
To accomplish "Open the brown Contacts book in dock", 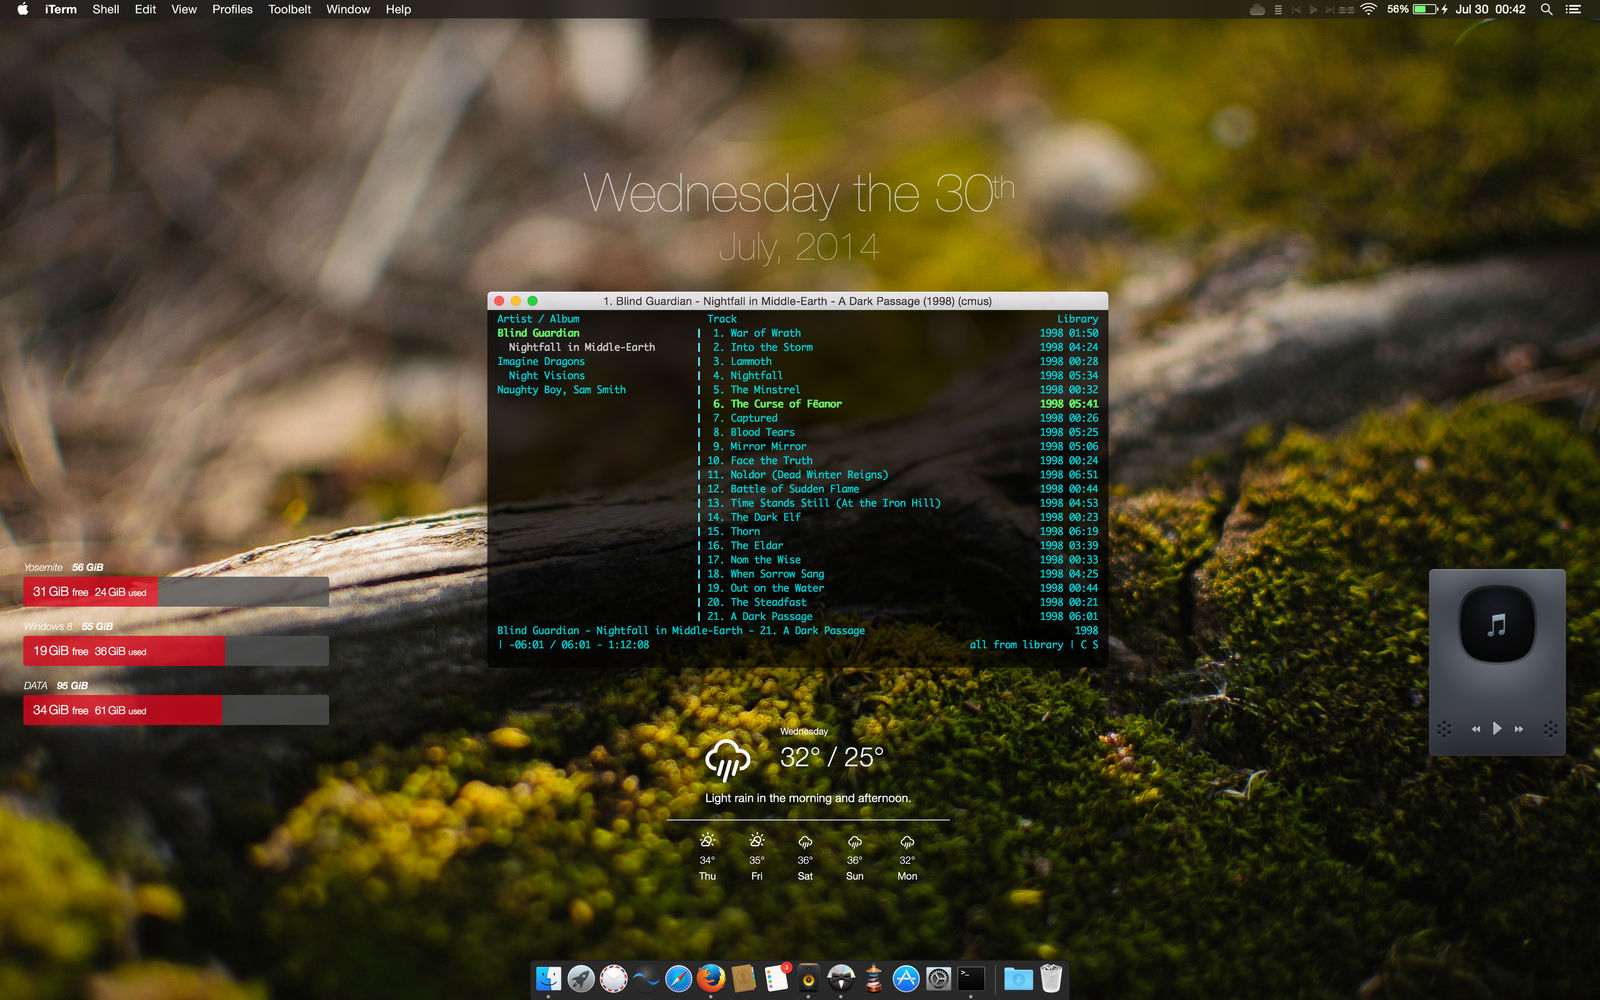I will [743, 978].
